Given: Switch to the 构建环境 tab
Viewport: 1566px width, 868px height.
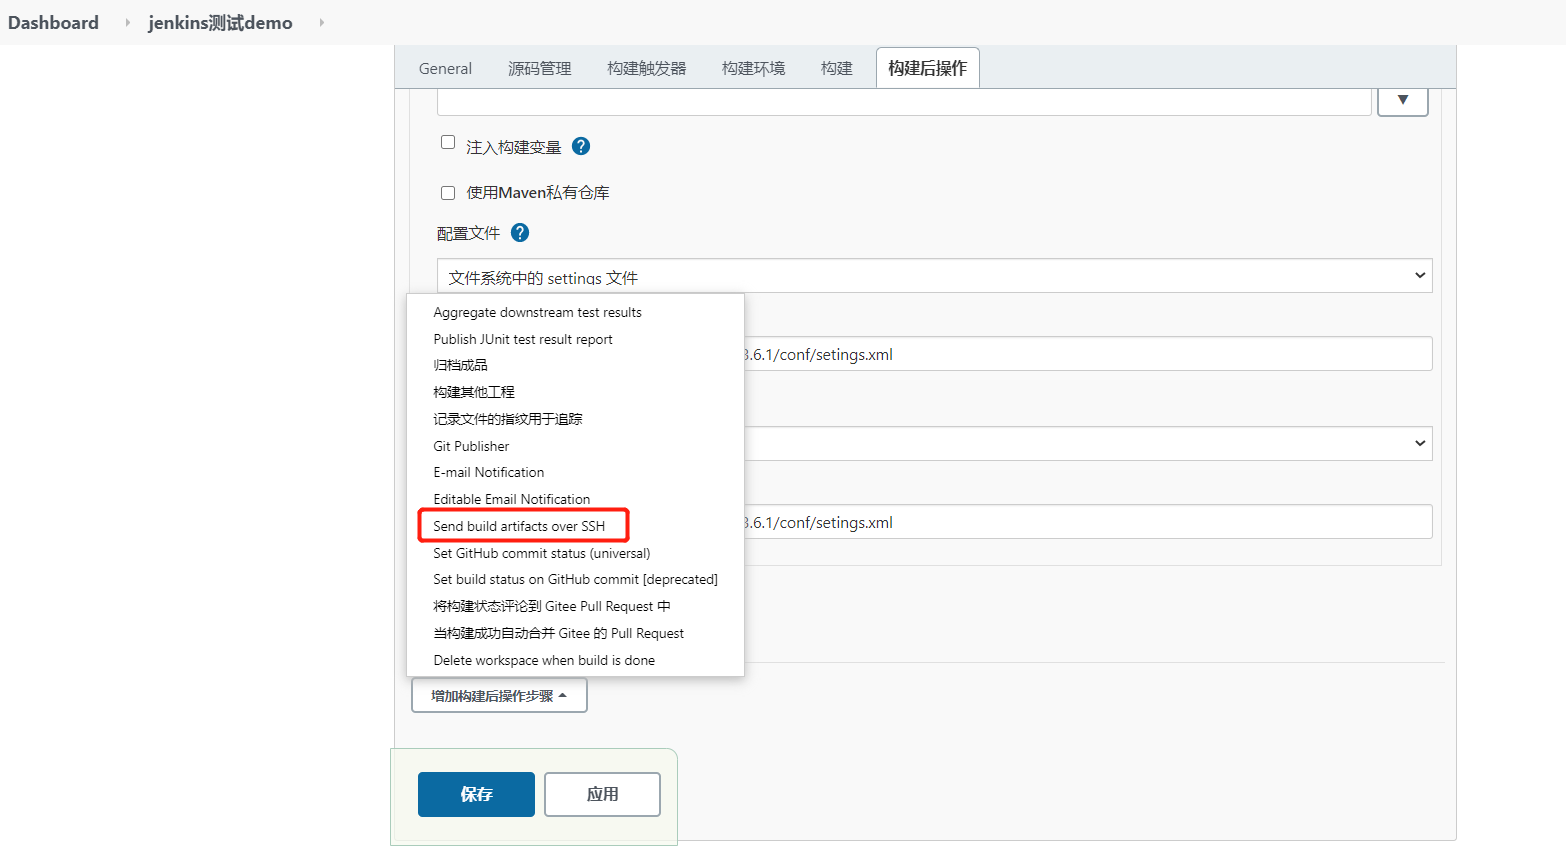Looking at the screenshot, I should coord(754,68).
